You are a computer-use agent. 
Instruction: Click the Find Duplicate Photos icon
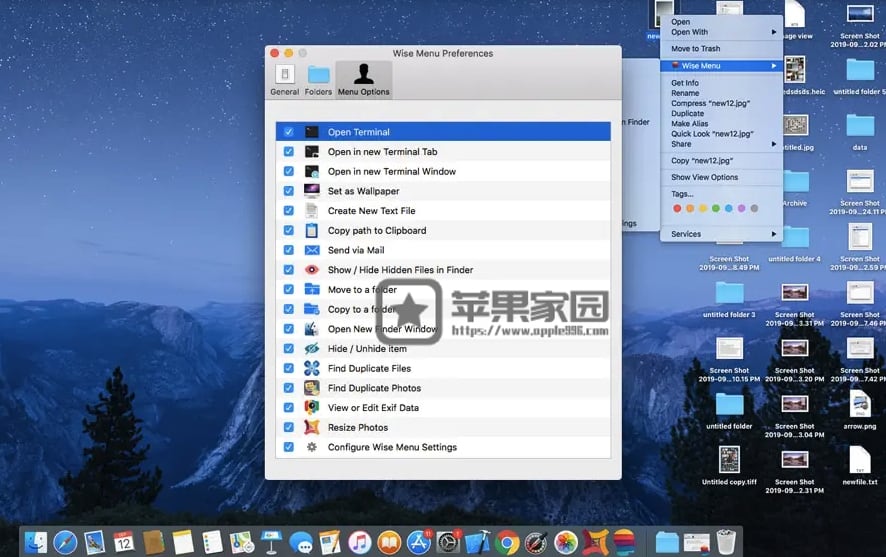tap(311, 388)
